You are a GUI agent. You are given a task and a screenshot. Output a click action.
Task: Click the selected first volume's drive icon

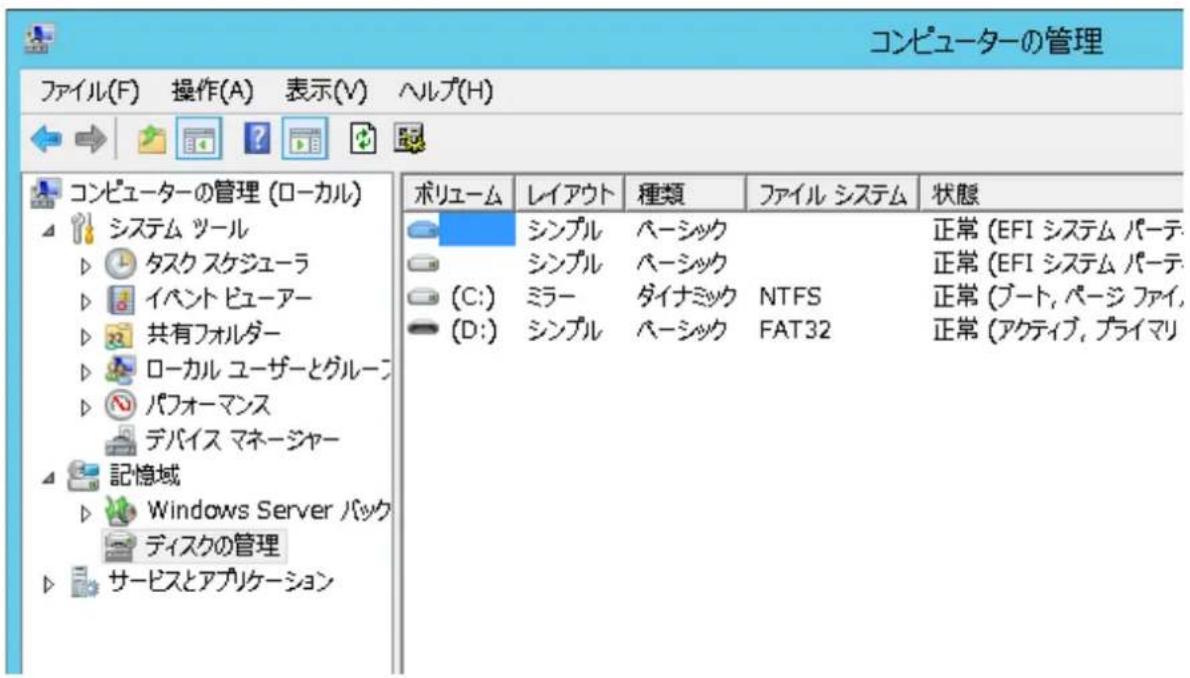423,229
